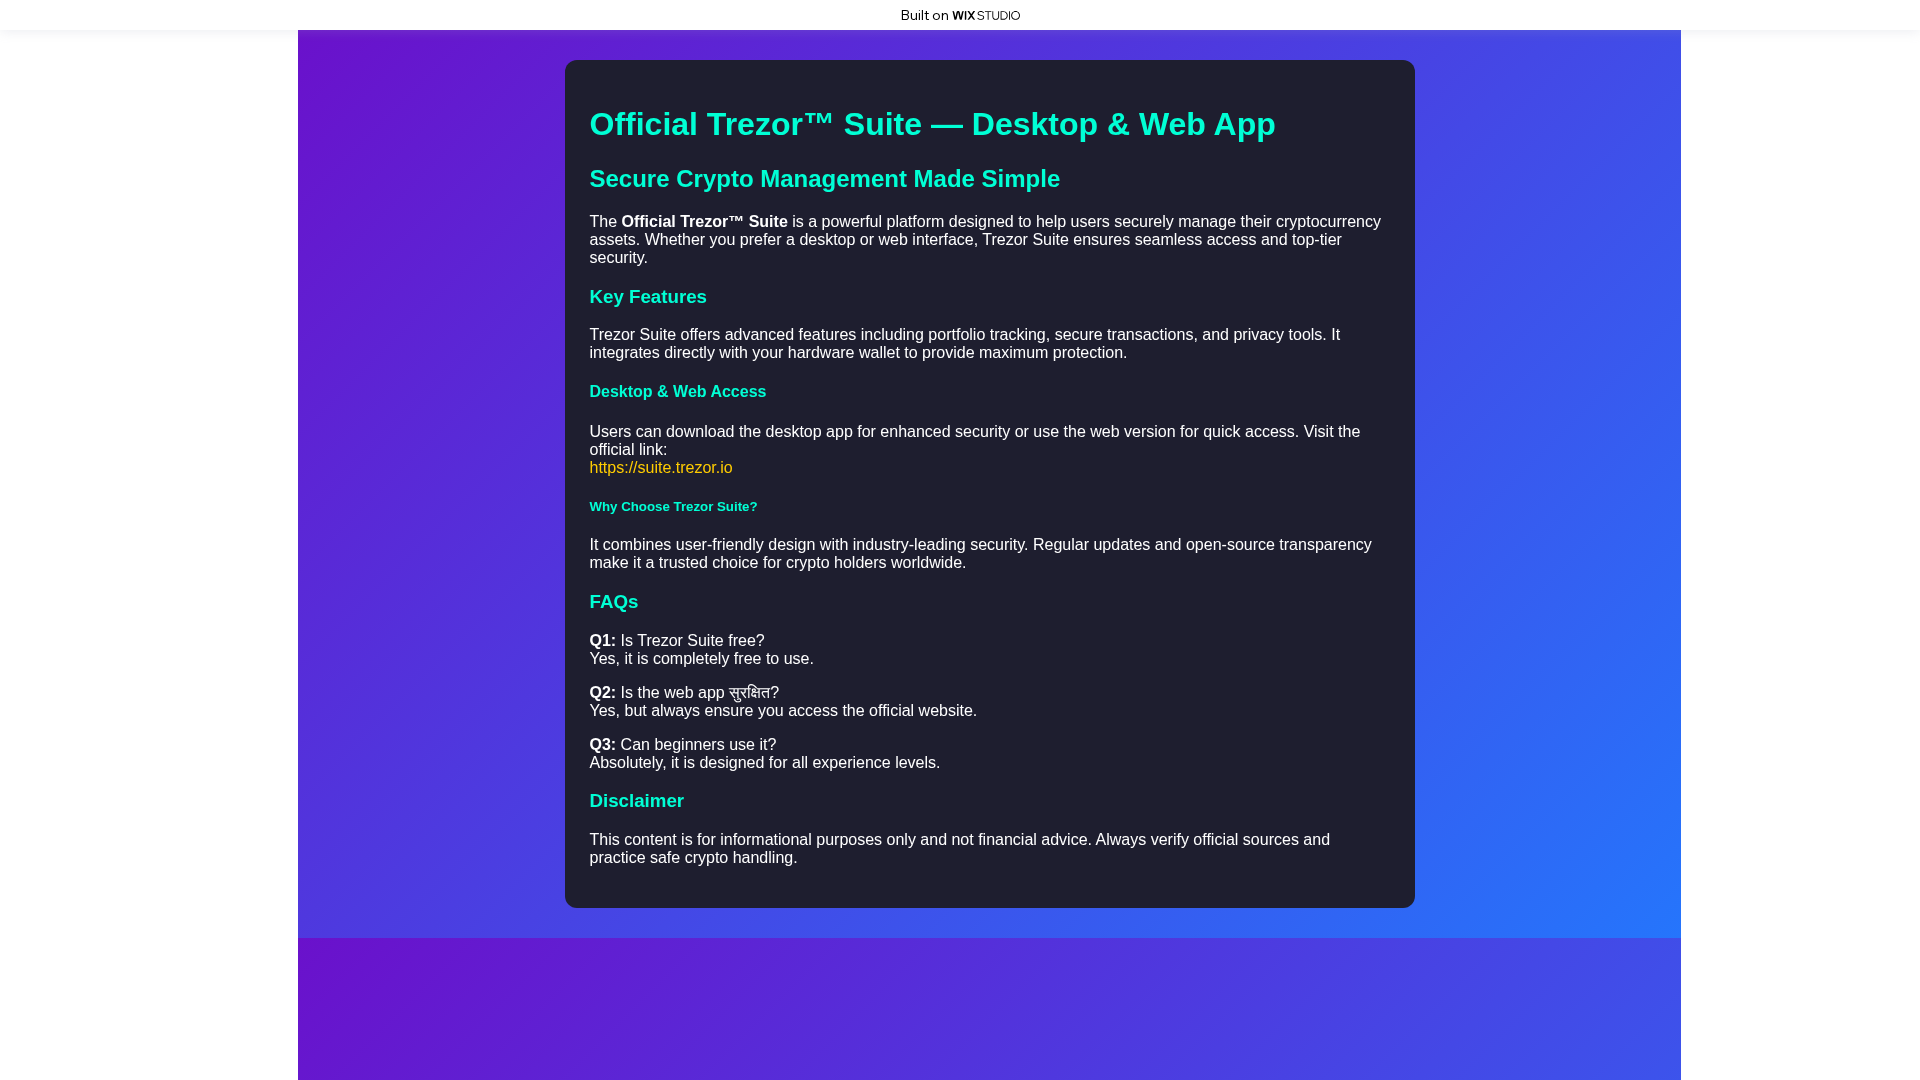Click the Disclaimer heading
The image size is (1920, 1080).
636,801
